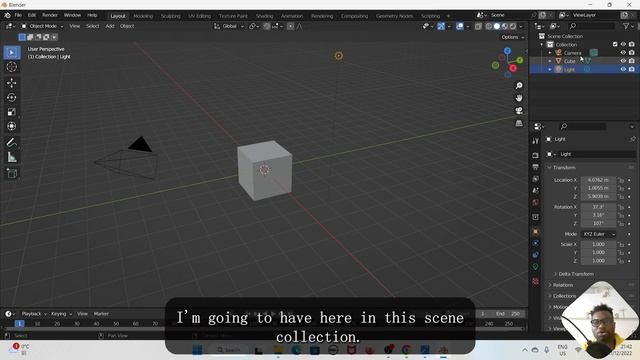Open the World properties tab
640x360 pixels.
536,202
